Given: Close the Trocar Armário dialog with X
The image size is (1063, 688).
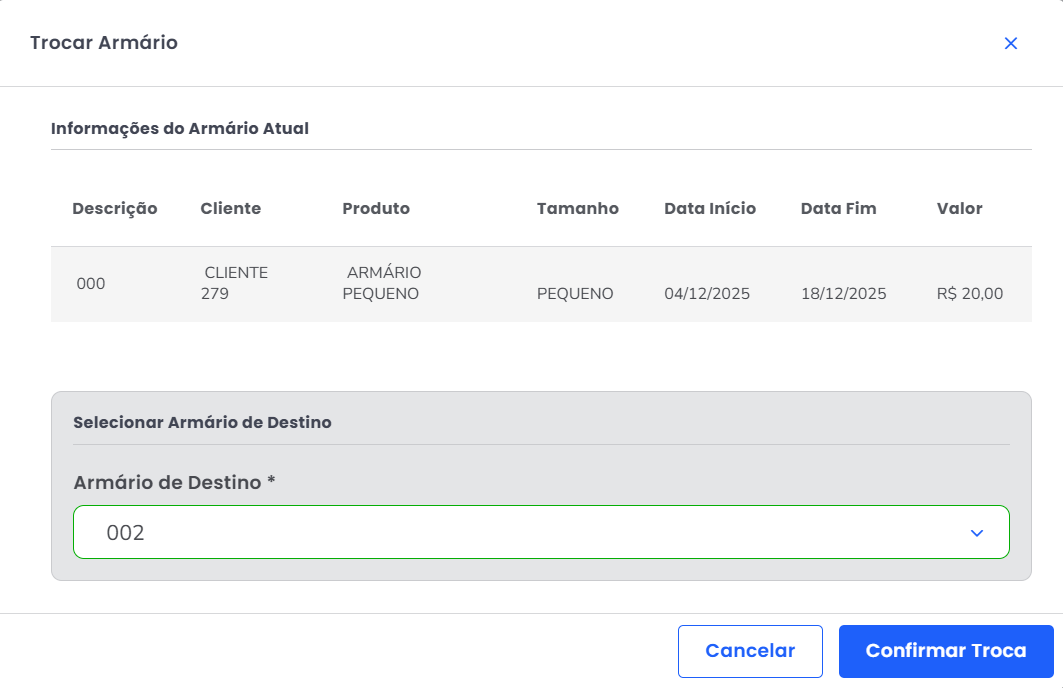Looking at the screenshot, I should pos(1010,43).
